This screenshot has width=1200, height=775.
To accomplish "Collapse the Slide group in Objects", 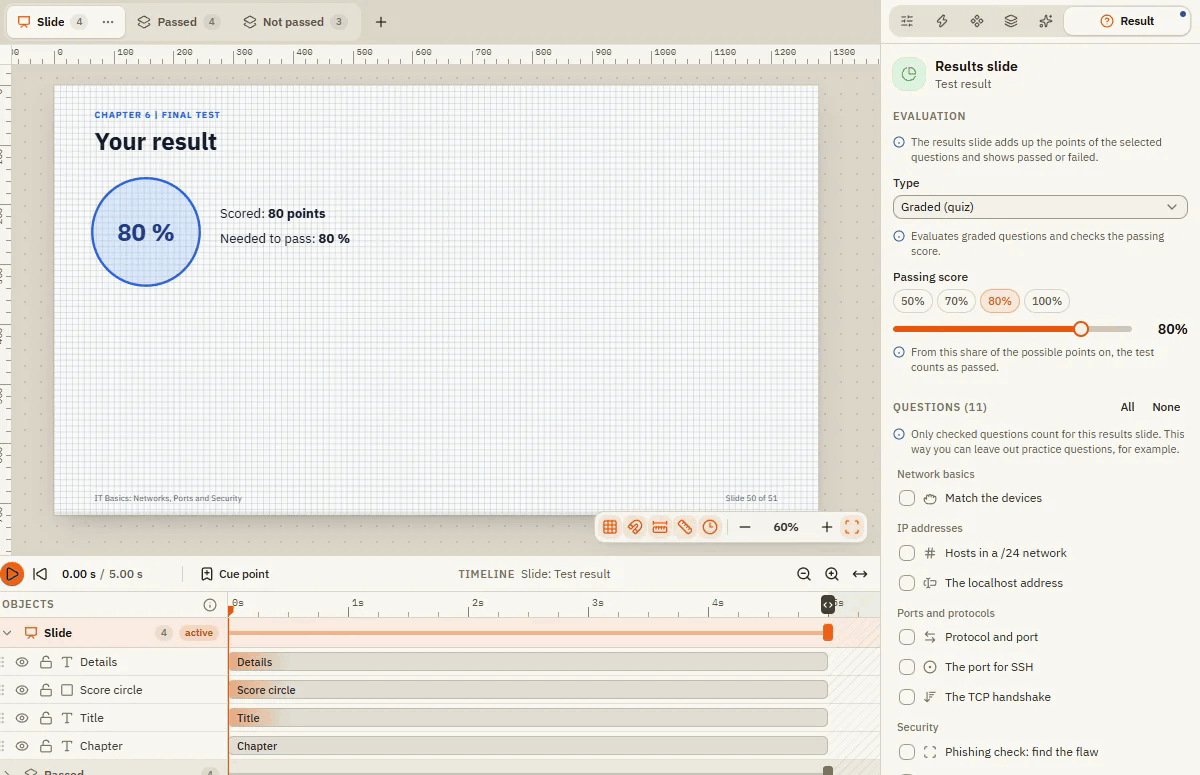I will 8,633.
